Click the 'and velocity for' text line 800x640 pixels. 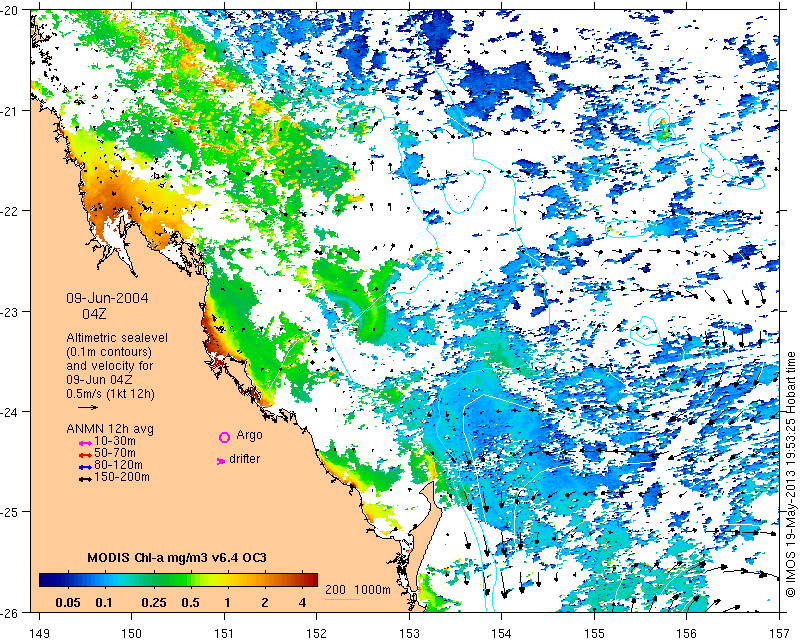click(110, 366)
